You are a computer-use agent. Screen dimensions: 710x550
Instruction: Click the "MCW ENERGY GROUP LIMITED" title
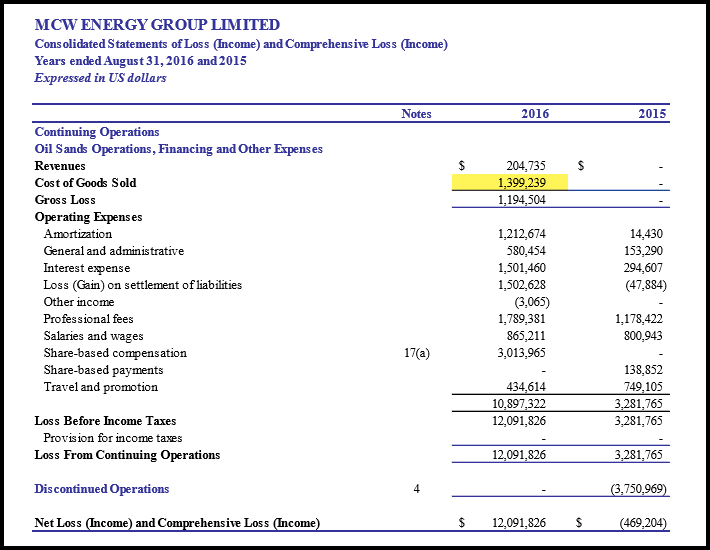[x=157, y=25]
